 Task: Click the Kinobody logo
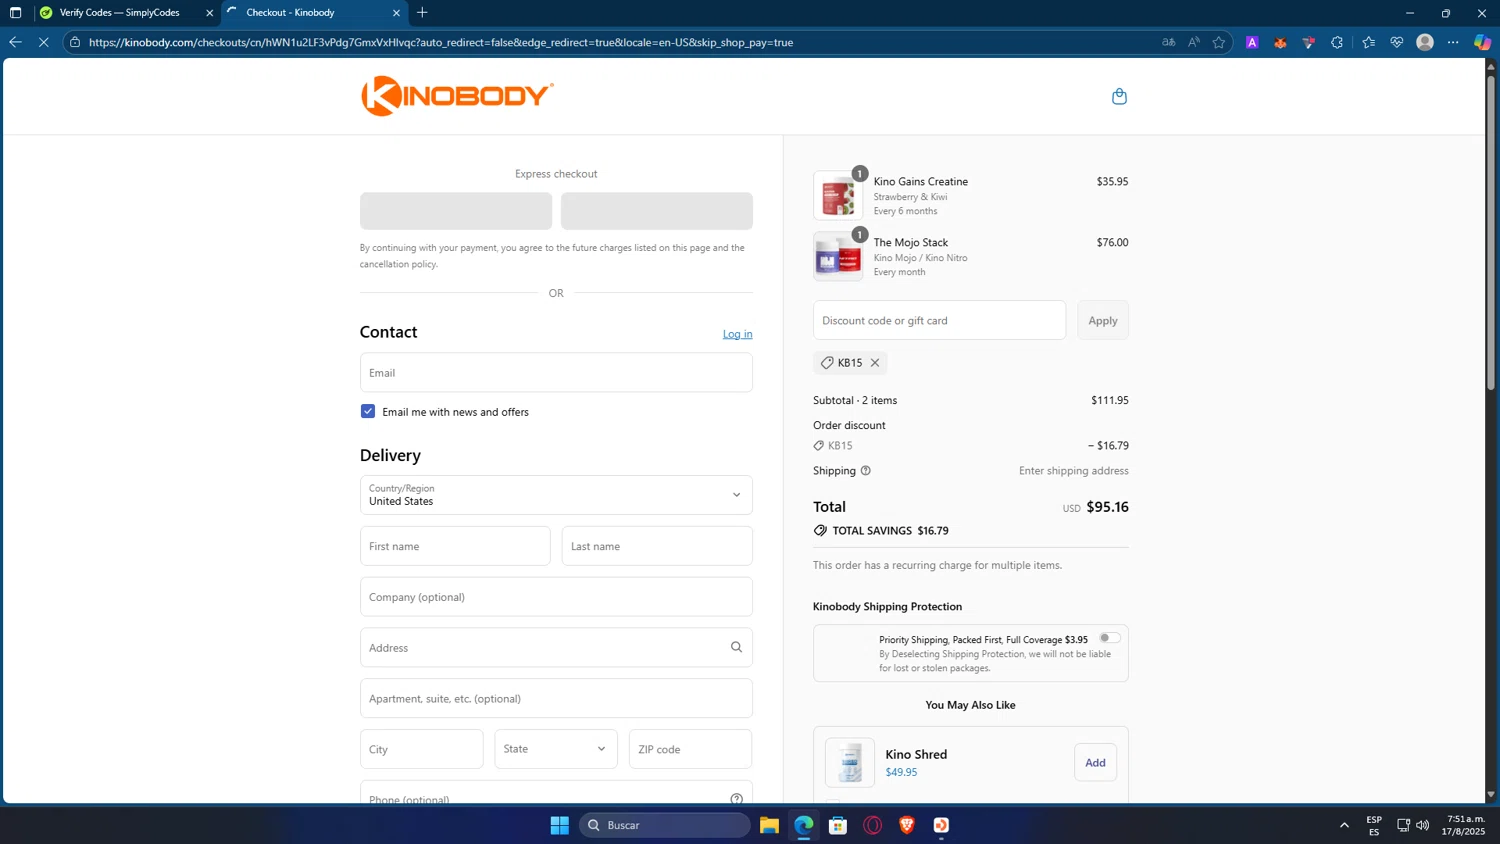pyautogui.click(x=457, y=96)
